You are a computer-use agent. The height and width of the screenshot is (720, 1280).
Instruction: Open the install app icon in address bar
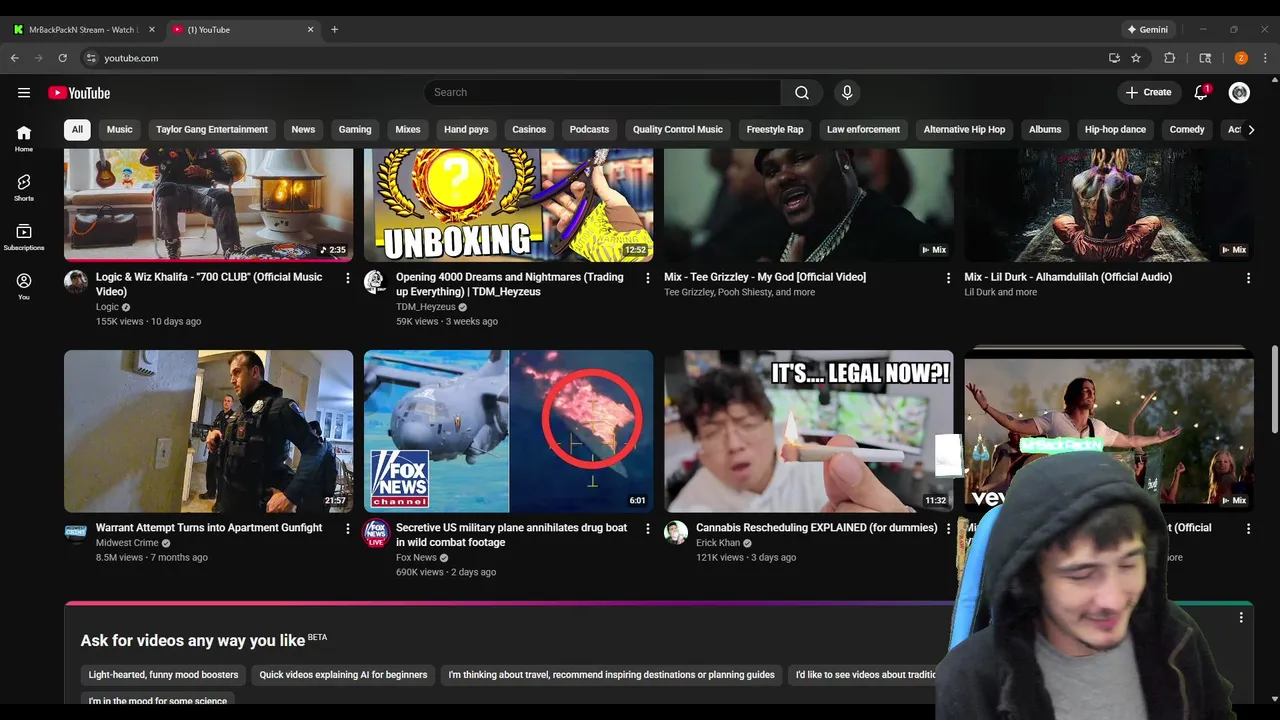pyautogui.click(x=1114, y=58)
